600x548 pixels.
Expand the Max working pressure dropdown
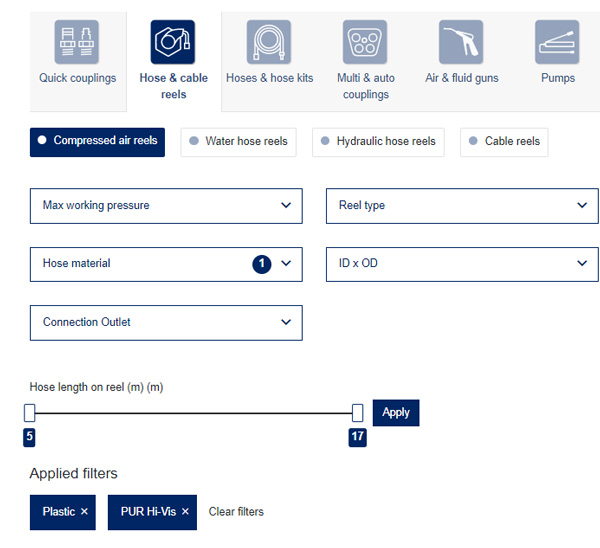tap(166, 206)
